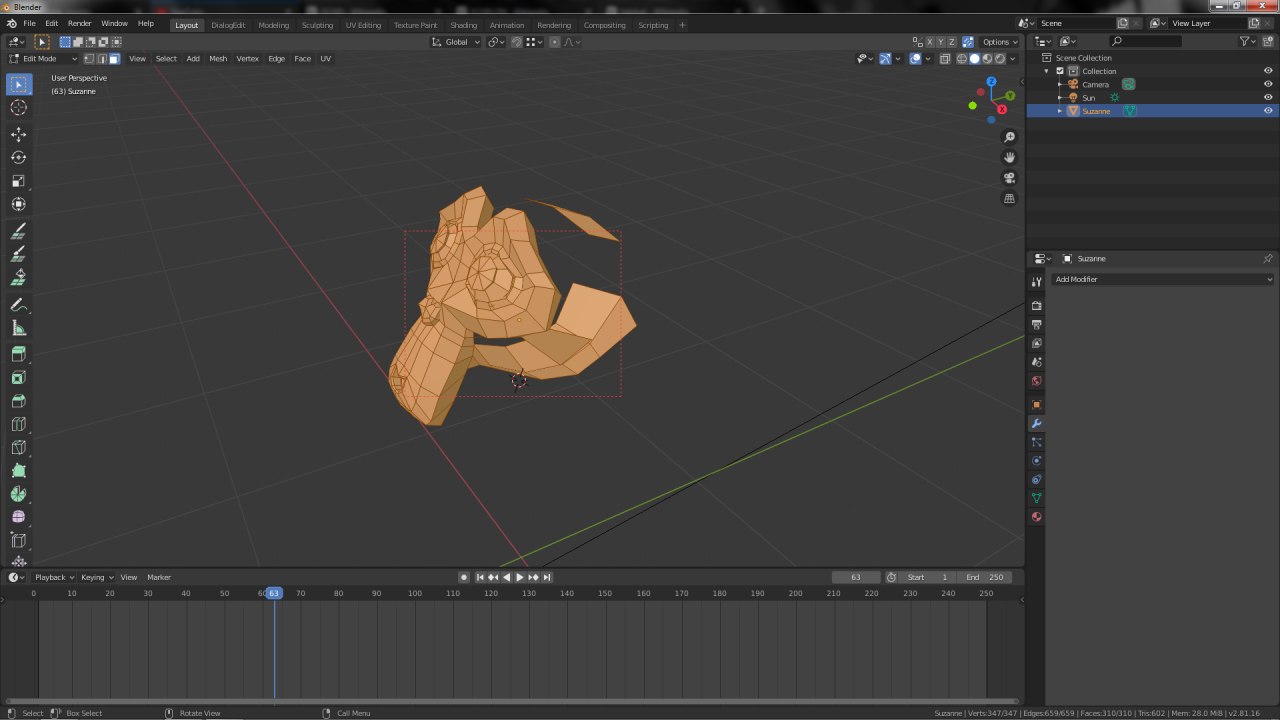Select the Scale tool in the toolbar
The width and height of the screenshot is (1280, 720).
coord(18,181)
